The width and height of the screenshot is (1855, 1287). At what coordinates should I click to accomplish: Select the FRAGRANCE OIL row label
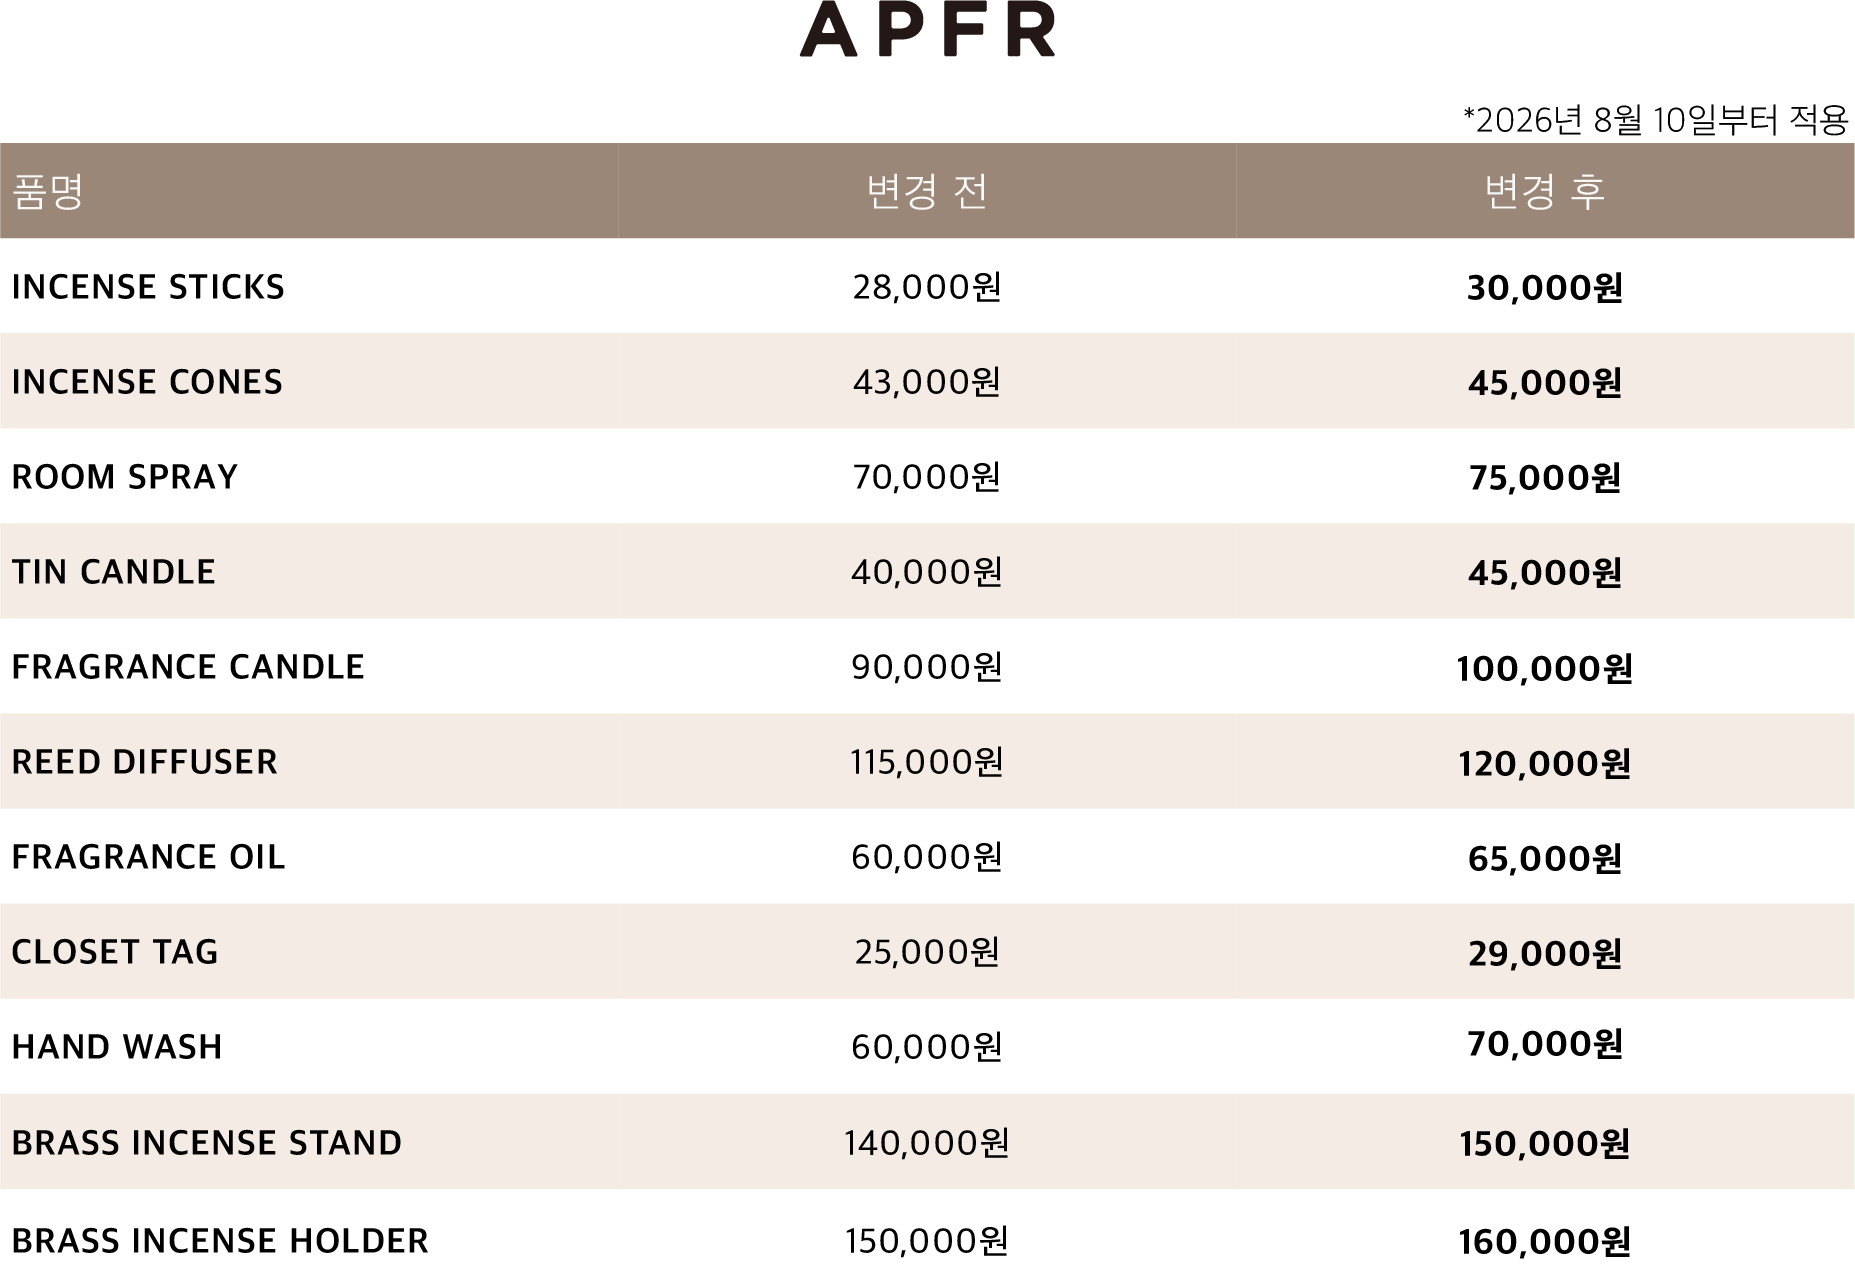point(149,857)
